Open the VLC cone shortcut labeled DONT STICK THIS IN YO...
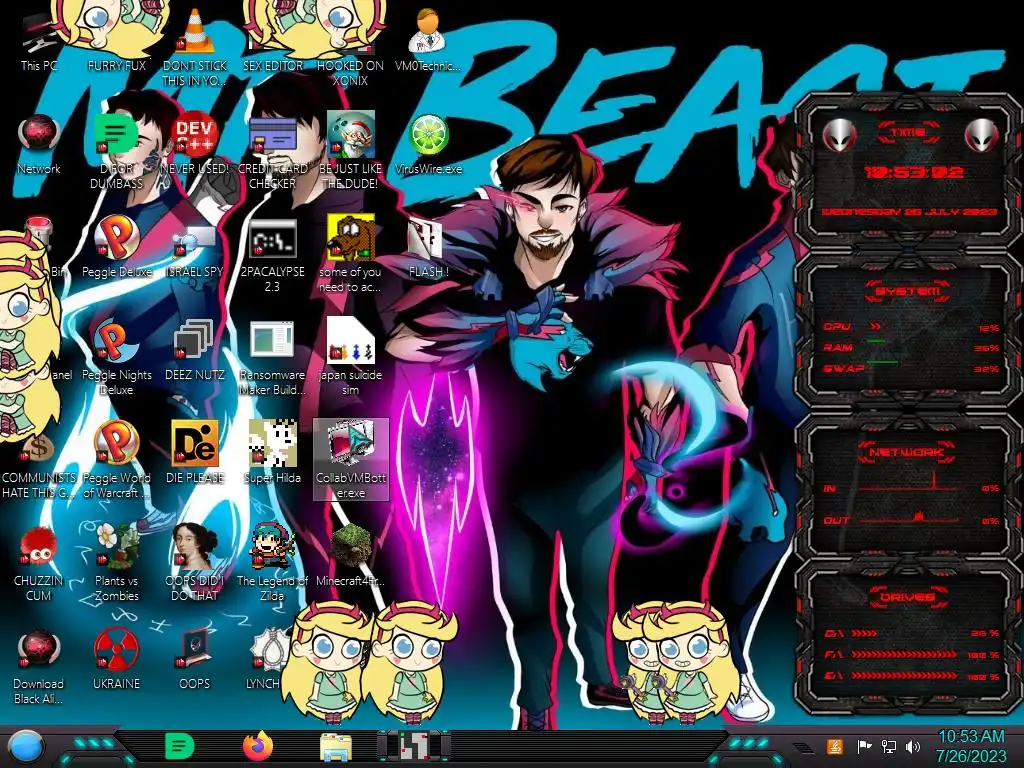 (x=195, y=47)
